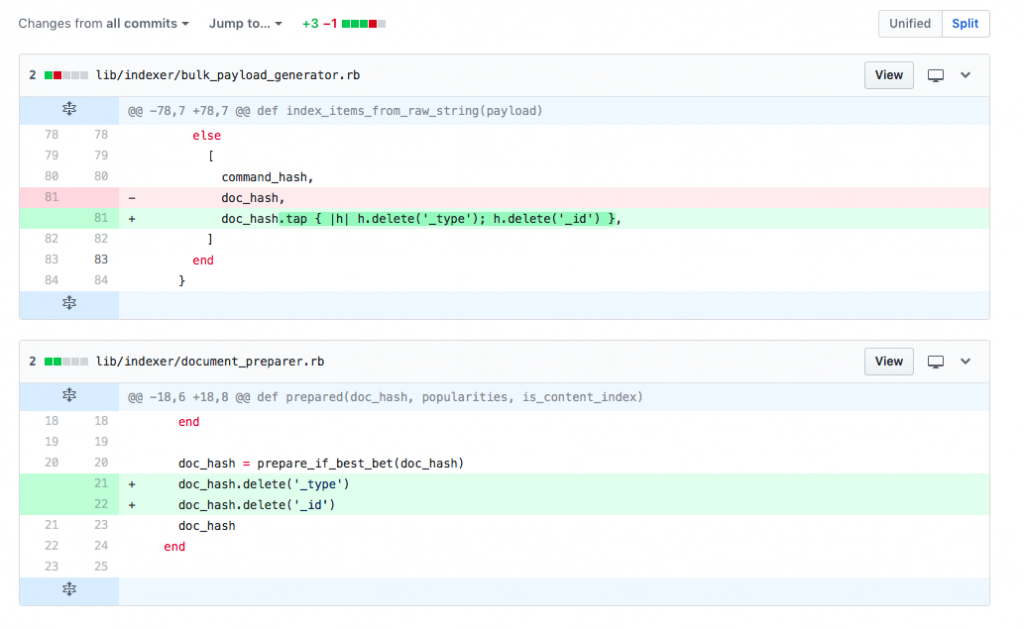View the document_preparer.rb file
The width and height of the screenshot is (1024, 628).
[x=889, y=362]
